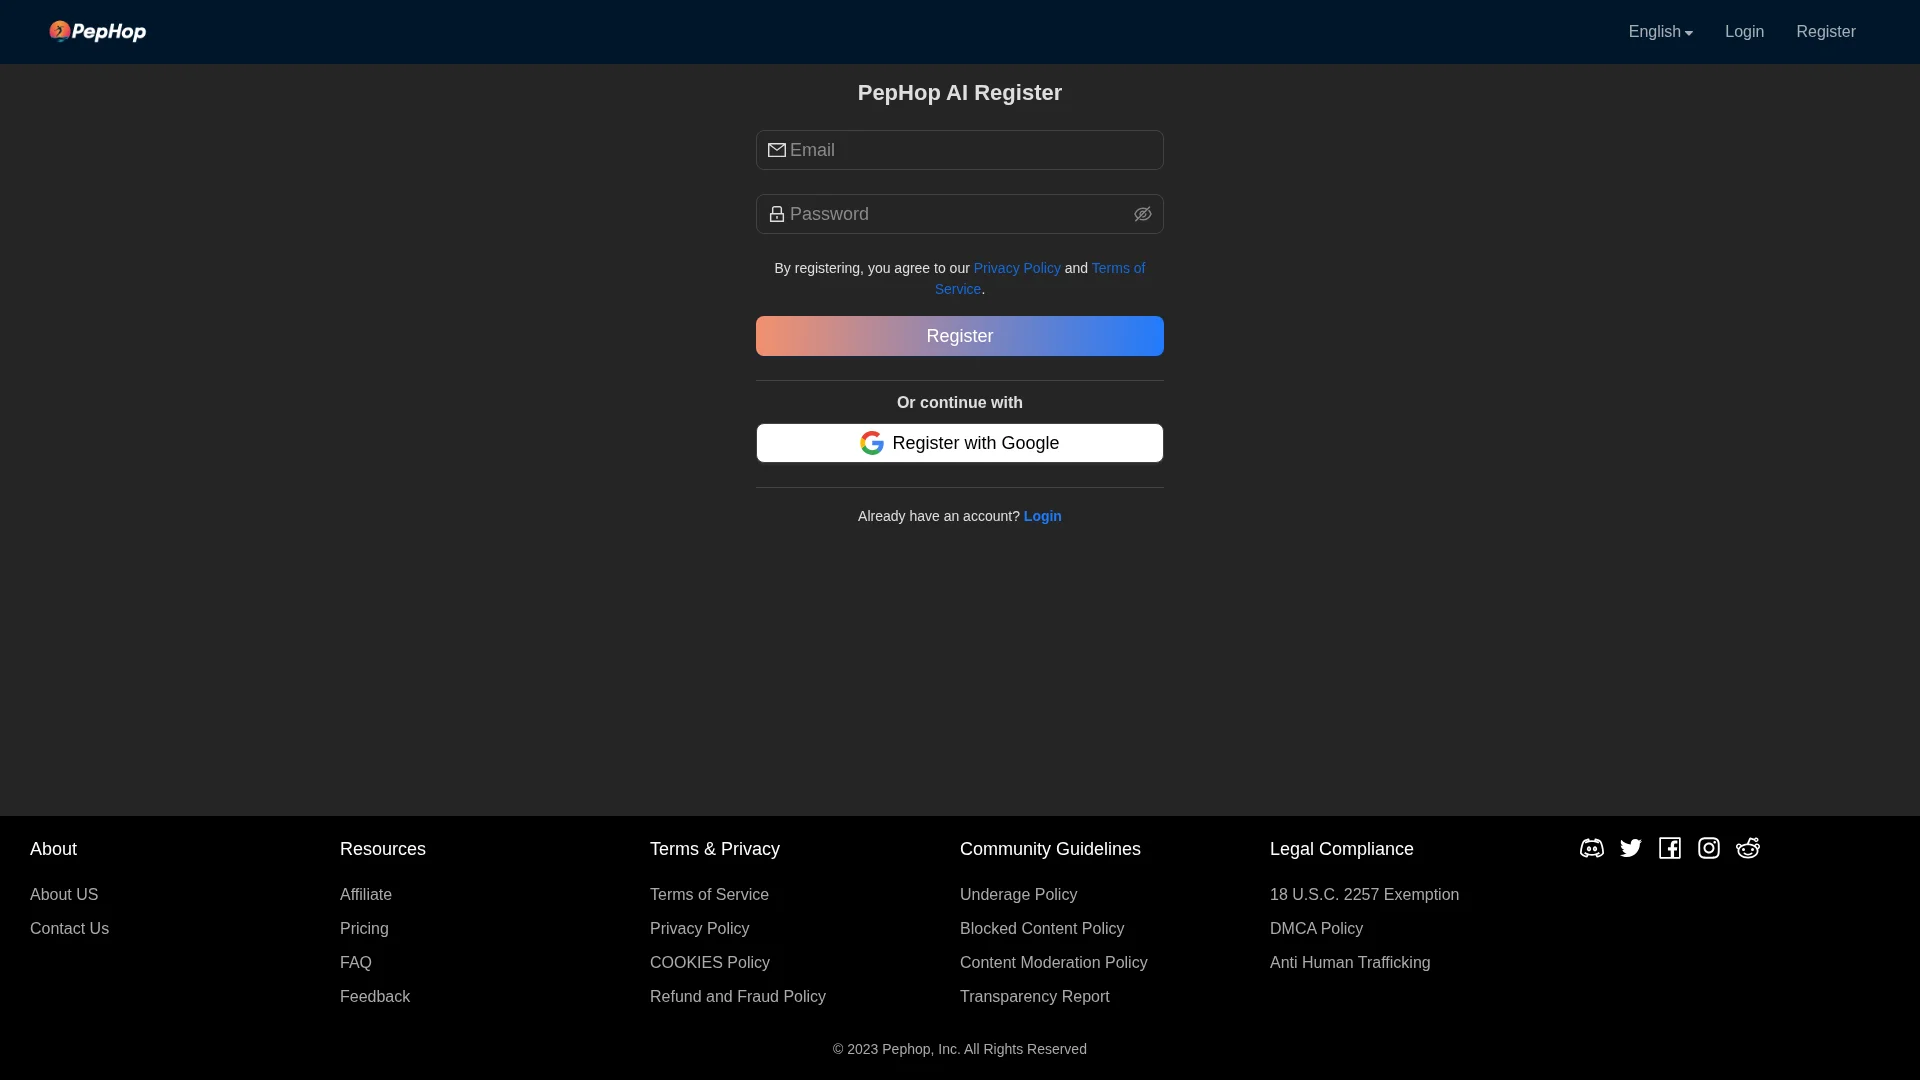Open the English language dropdown

pos(1660,32)
